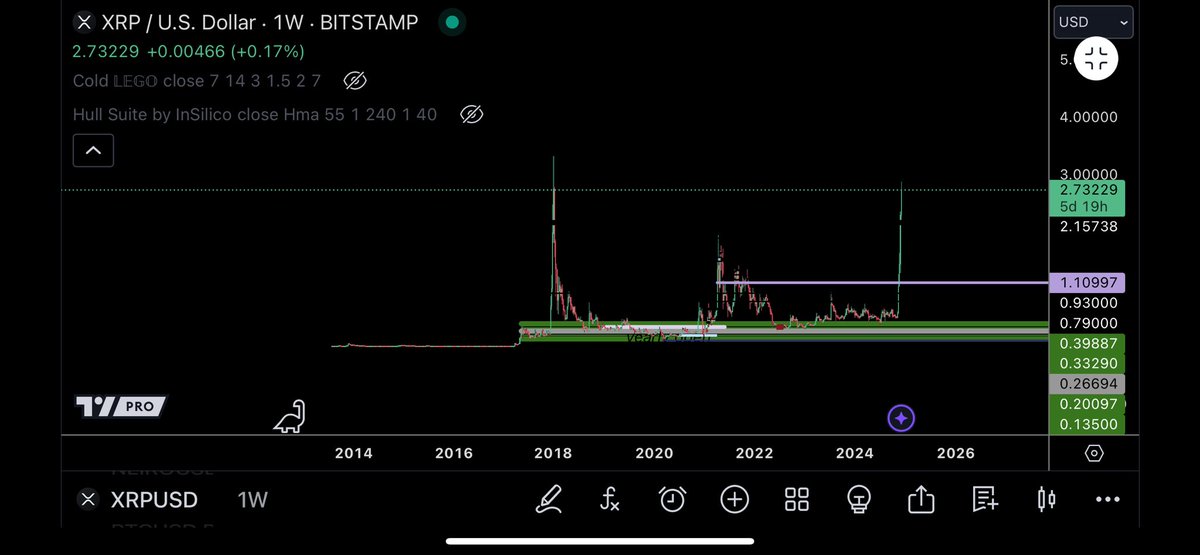Tap the 2018 label on time axis
The height and width of the screenshot is (555, 1200).
tap(553, 453)
